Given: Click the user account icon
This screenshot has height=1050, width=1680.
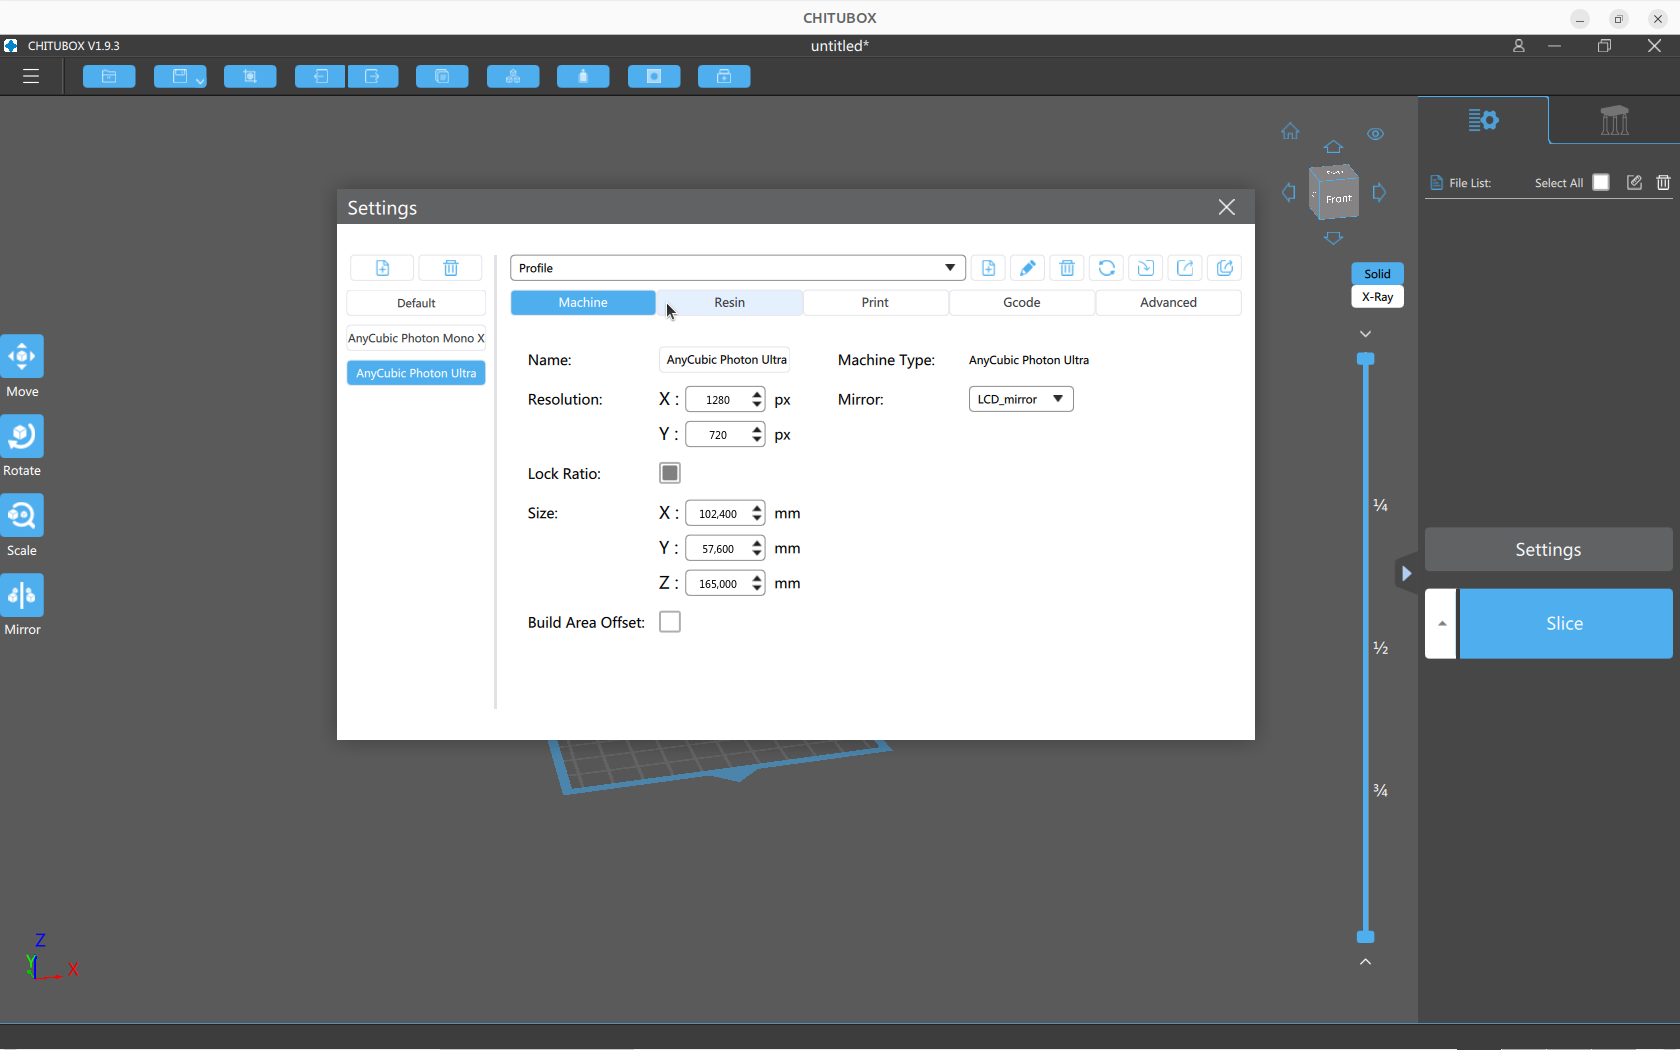Looking at the screenshot, I should [x=1518, y=46].
